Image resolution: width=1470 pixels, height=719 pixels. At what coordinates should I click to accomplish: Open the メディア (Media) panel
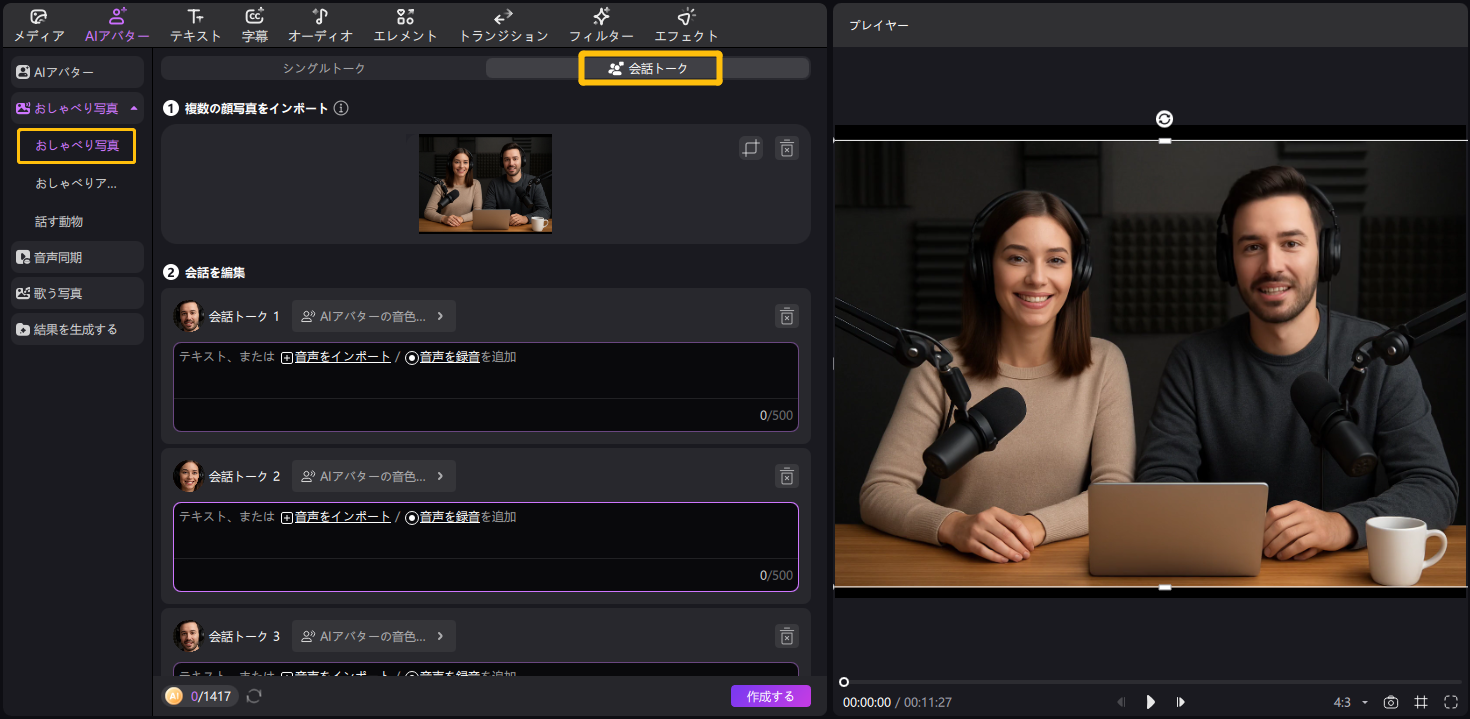[x=39, y=26]
